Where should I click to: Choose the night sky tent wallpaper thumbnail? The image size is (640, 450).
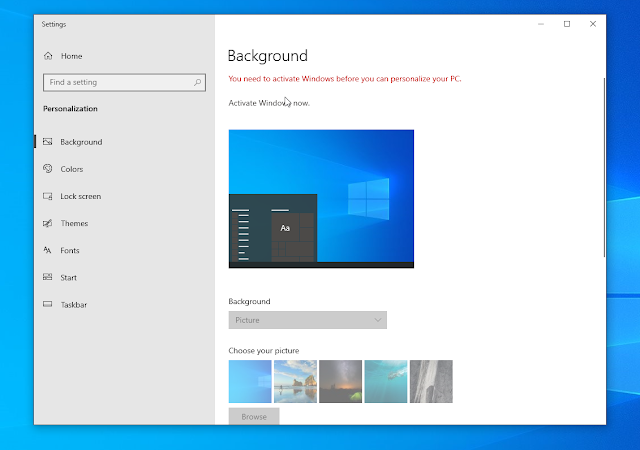tap(340, 381)
